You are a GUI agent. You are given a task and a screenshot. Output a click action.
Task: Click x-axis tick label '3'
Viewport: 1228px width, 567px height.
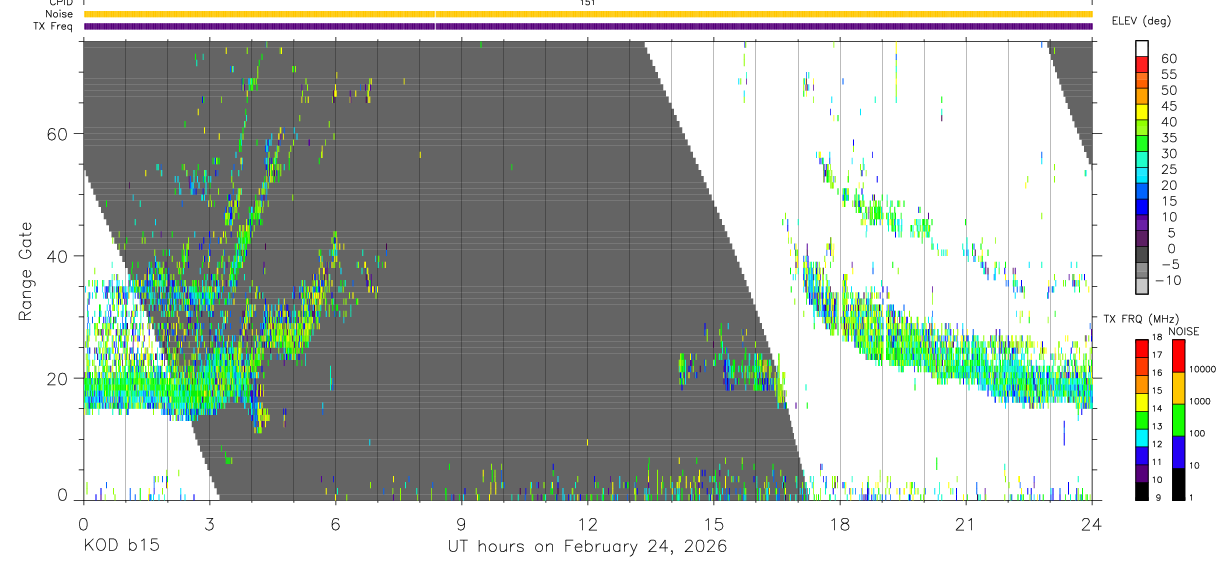pos(209,524)
